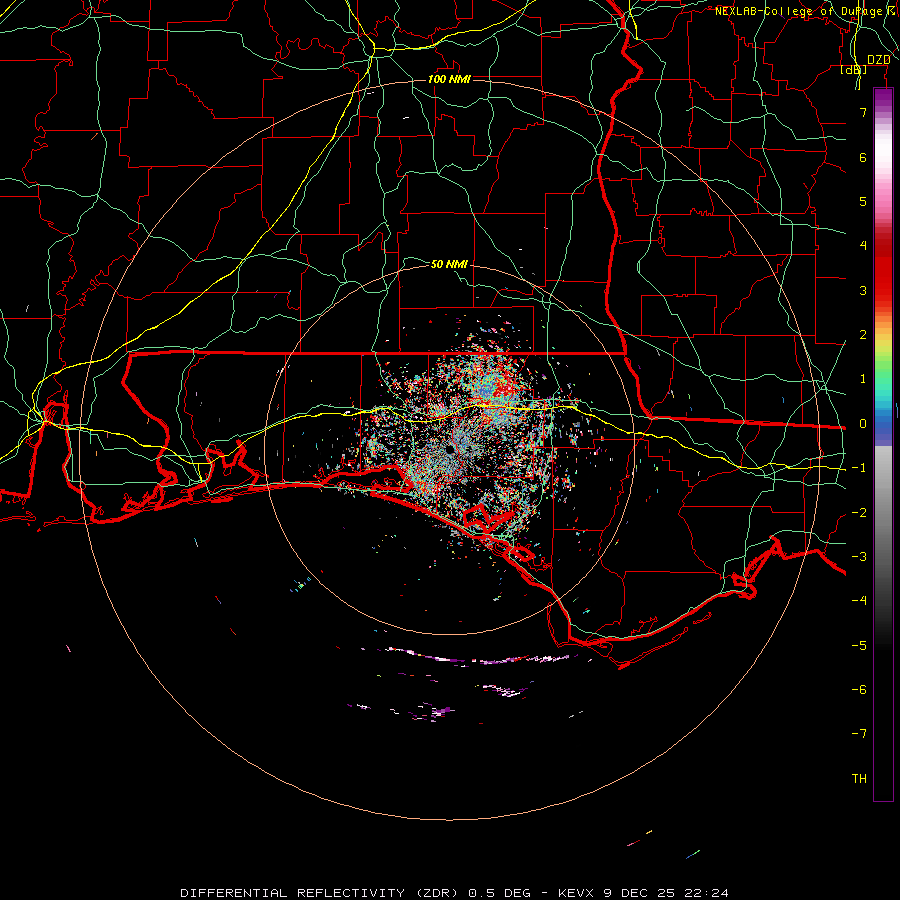900x900 pixels.
Task: Click the "50 NMI" range ring label
Action: pyautogui.click(x=449, y=264)
